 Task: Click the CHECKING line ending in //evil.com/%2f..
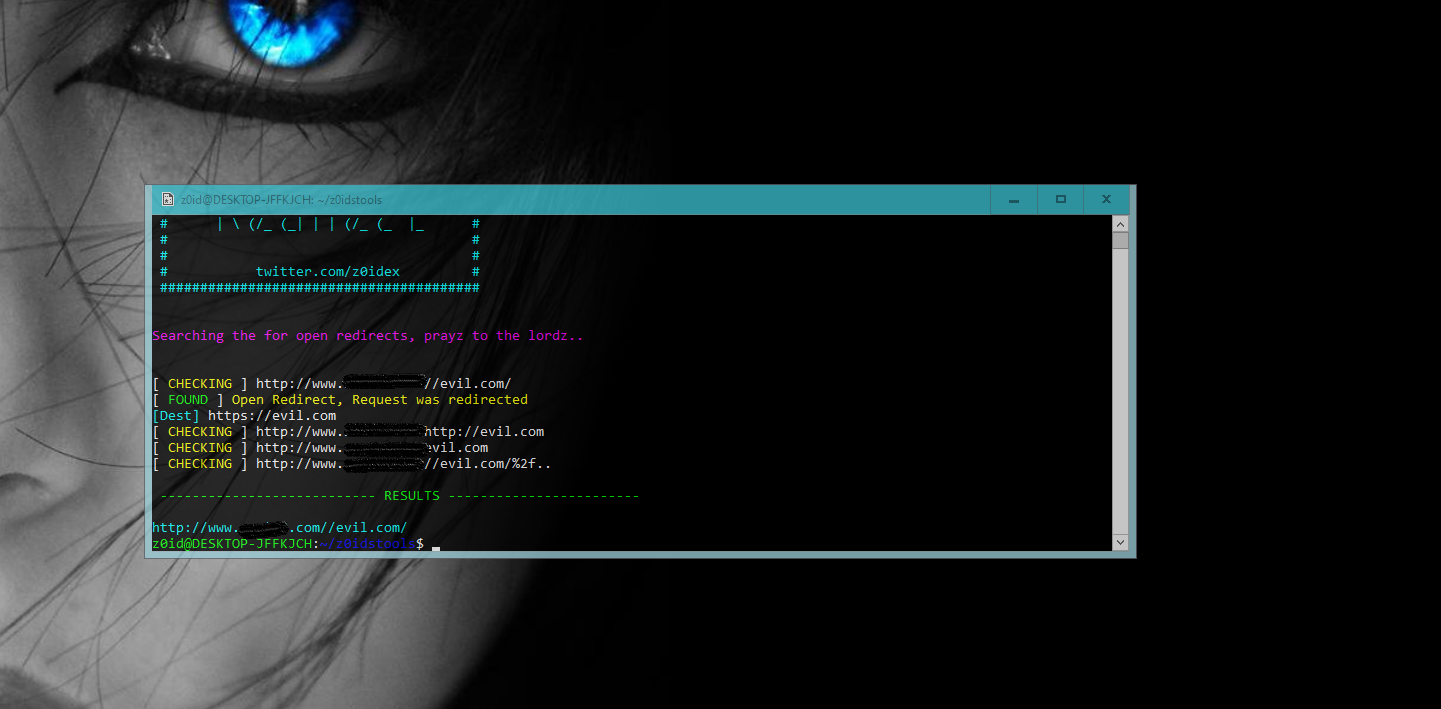point(352,464)
